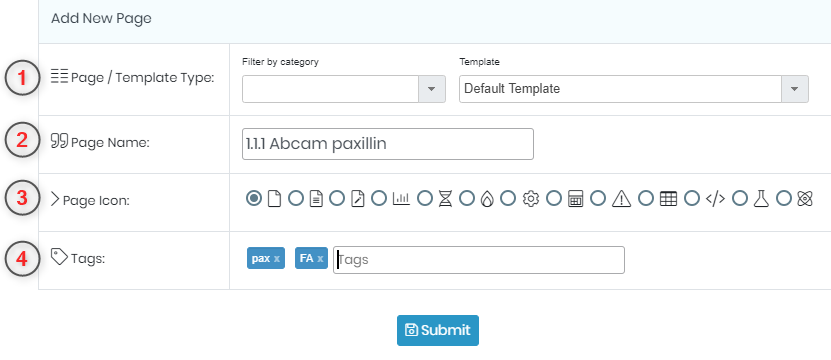This screenshot has width=831, height=360.
Task: Select radio button next to atom icon
Action: (784, 199)
